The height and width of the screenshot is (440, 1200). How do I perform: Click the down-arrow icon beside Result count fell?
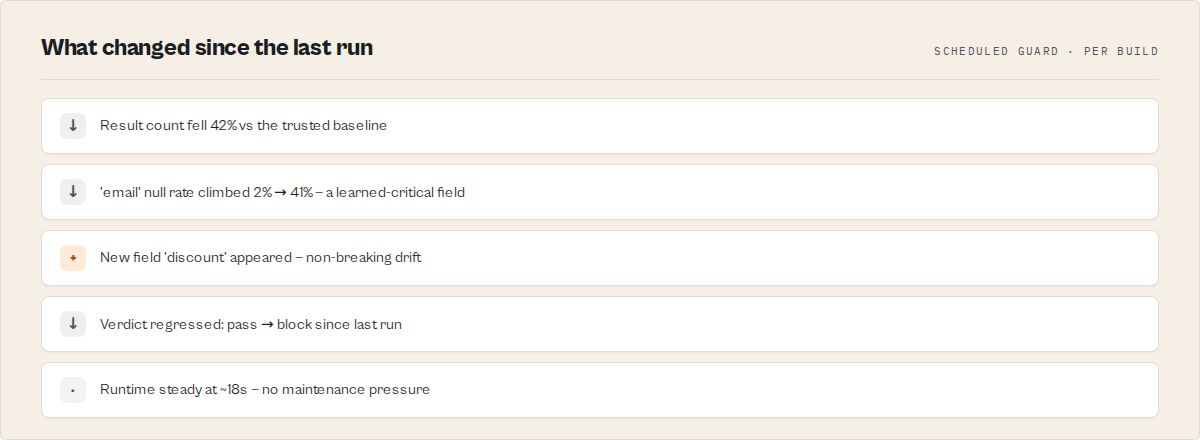(x=73, y=126)
